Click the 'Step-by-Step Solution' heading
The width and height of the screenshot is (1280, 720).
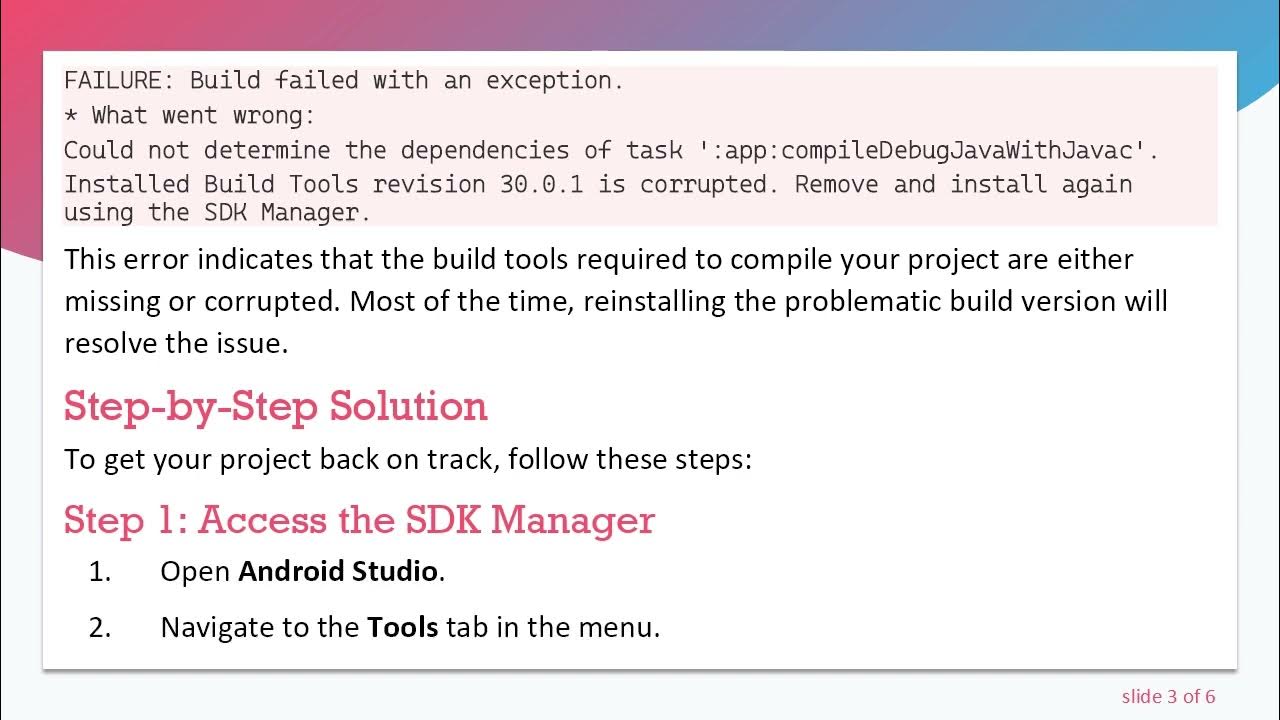pos(276,406)
